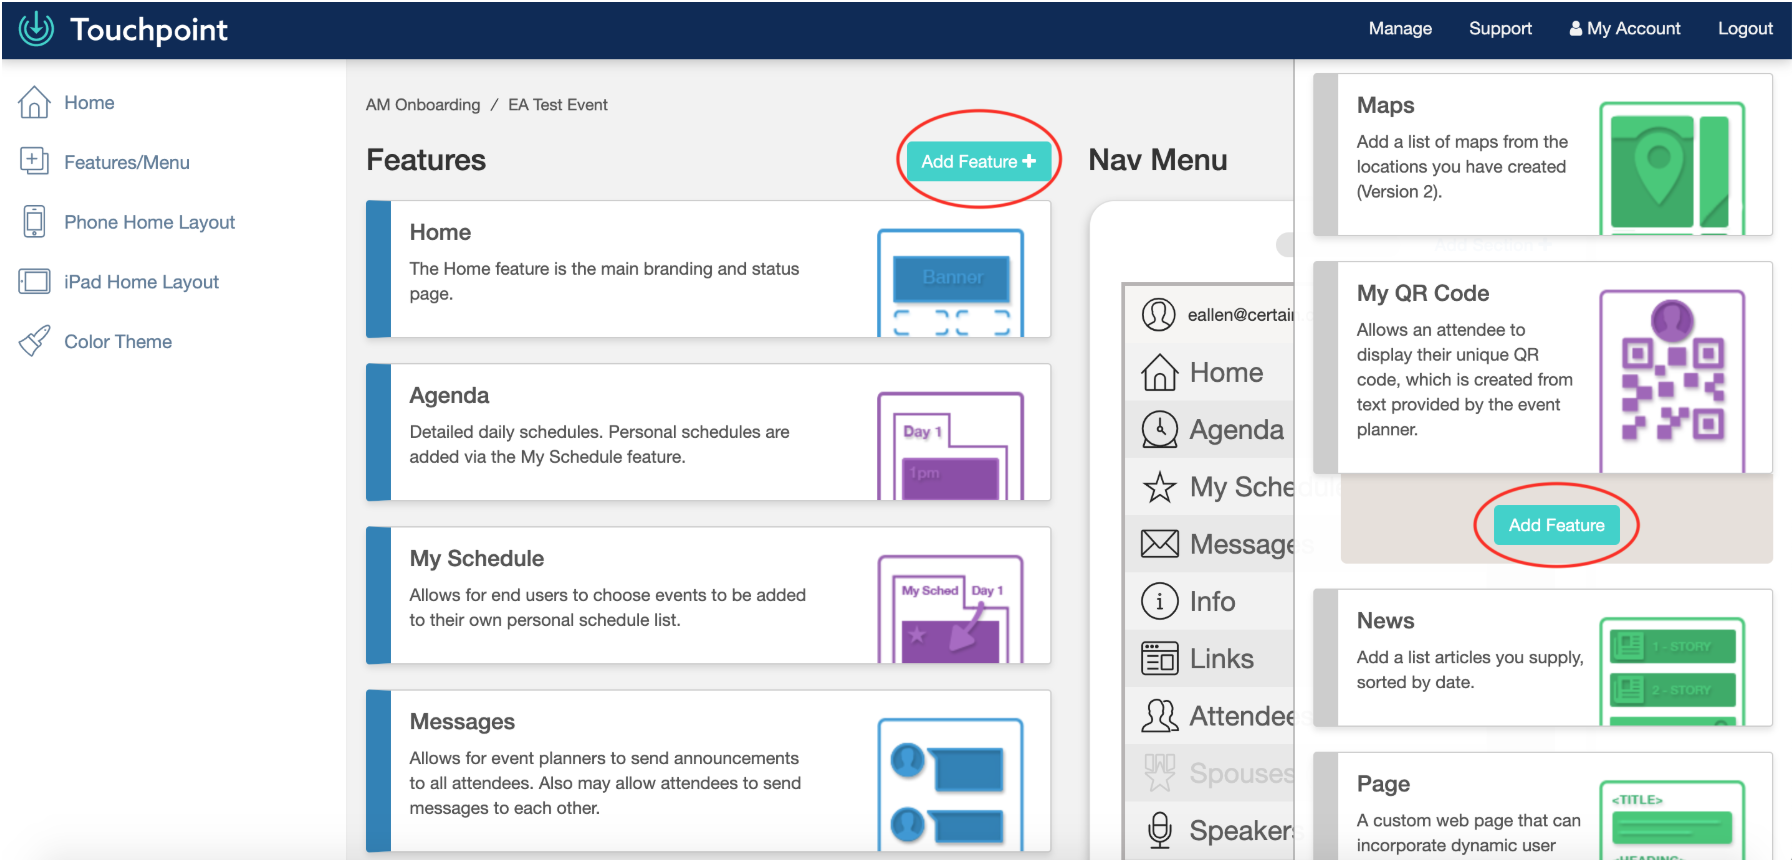Click the star icon for My Schedule
1792x864 pixels.
point(1159,487)
